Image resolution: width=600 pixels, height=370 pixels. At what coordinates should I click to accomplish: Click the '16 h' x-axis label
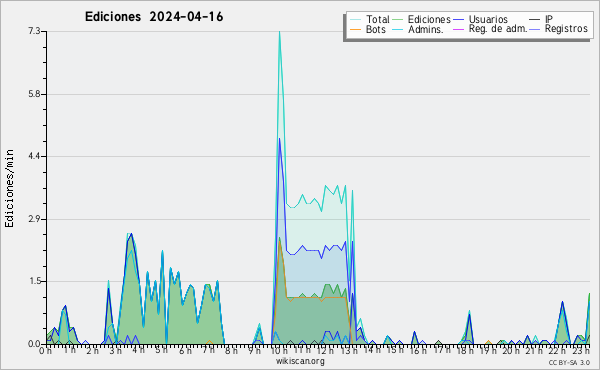coord(418,351)
